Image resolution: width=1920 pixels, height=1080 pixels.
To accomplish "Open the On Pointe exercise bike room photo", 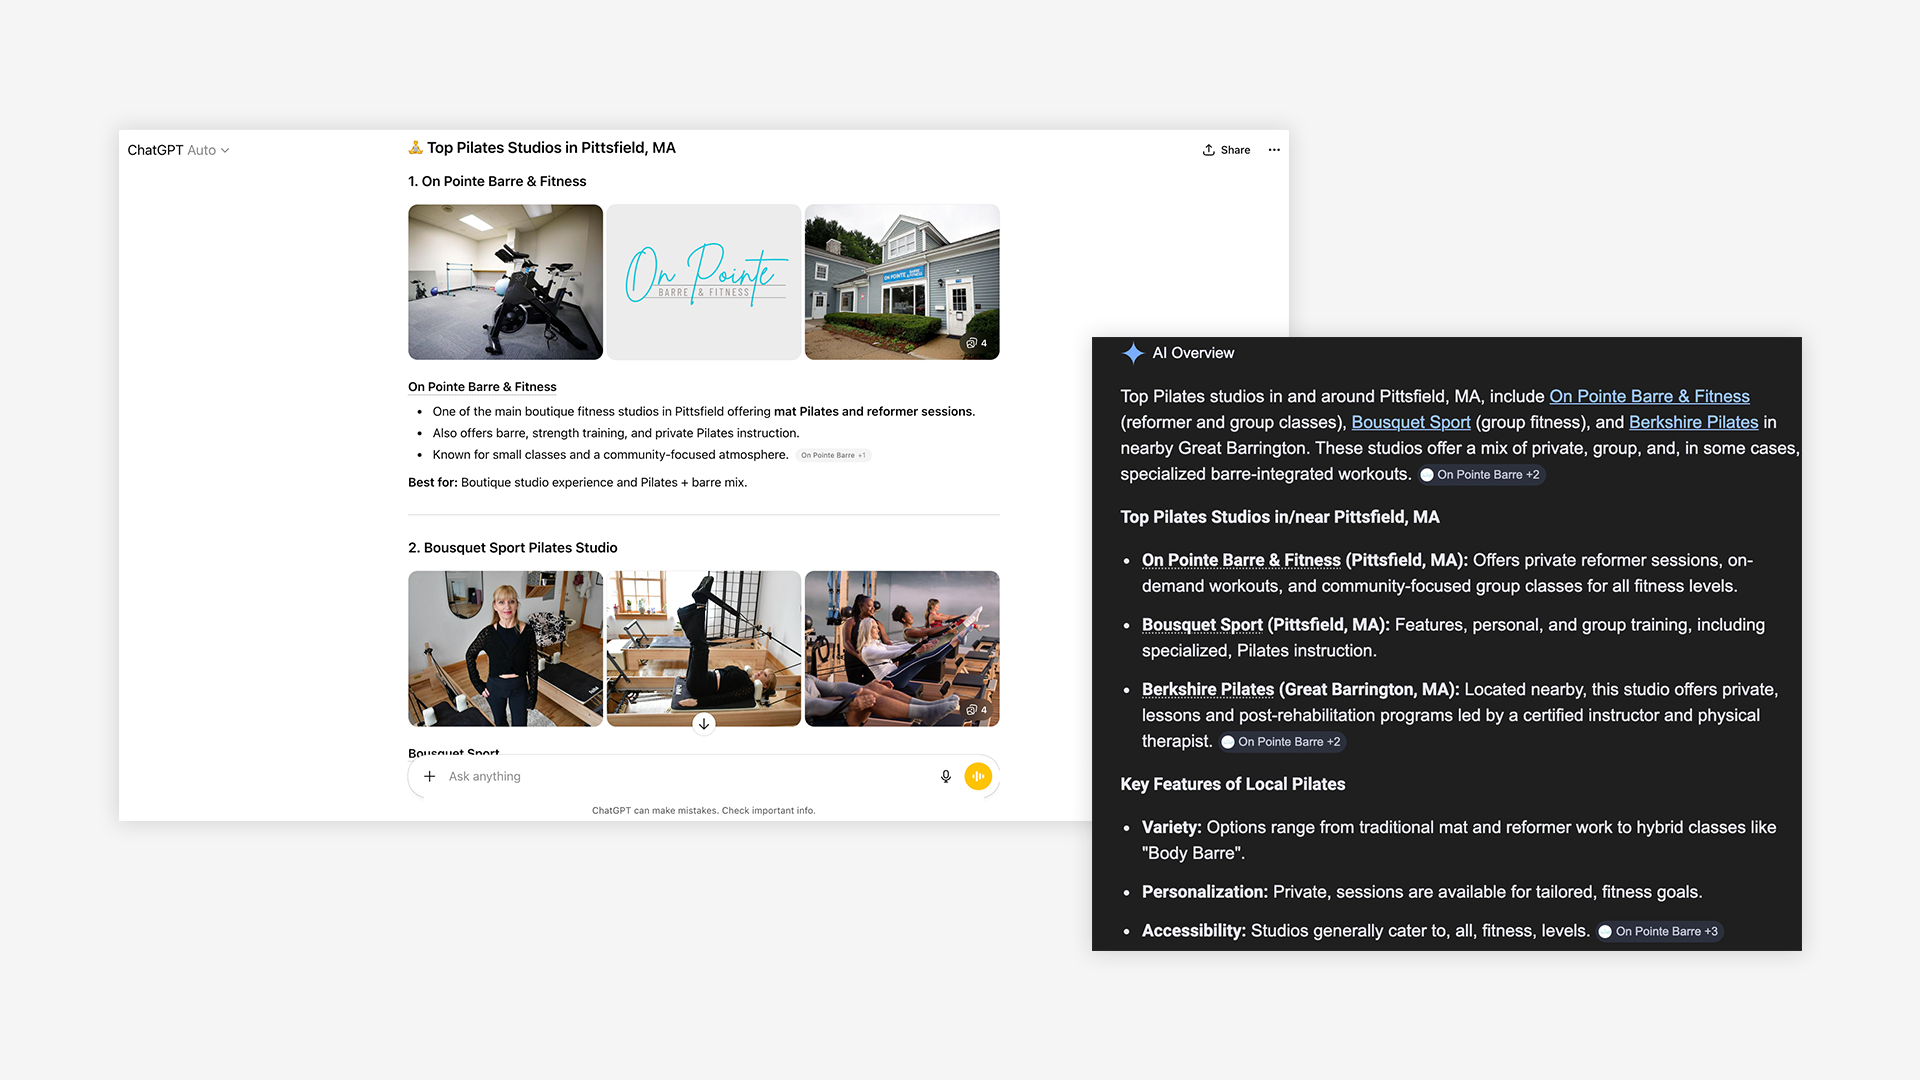I will pyautogui.click(x=505, y=282).
